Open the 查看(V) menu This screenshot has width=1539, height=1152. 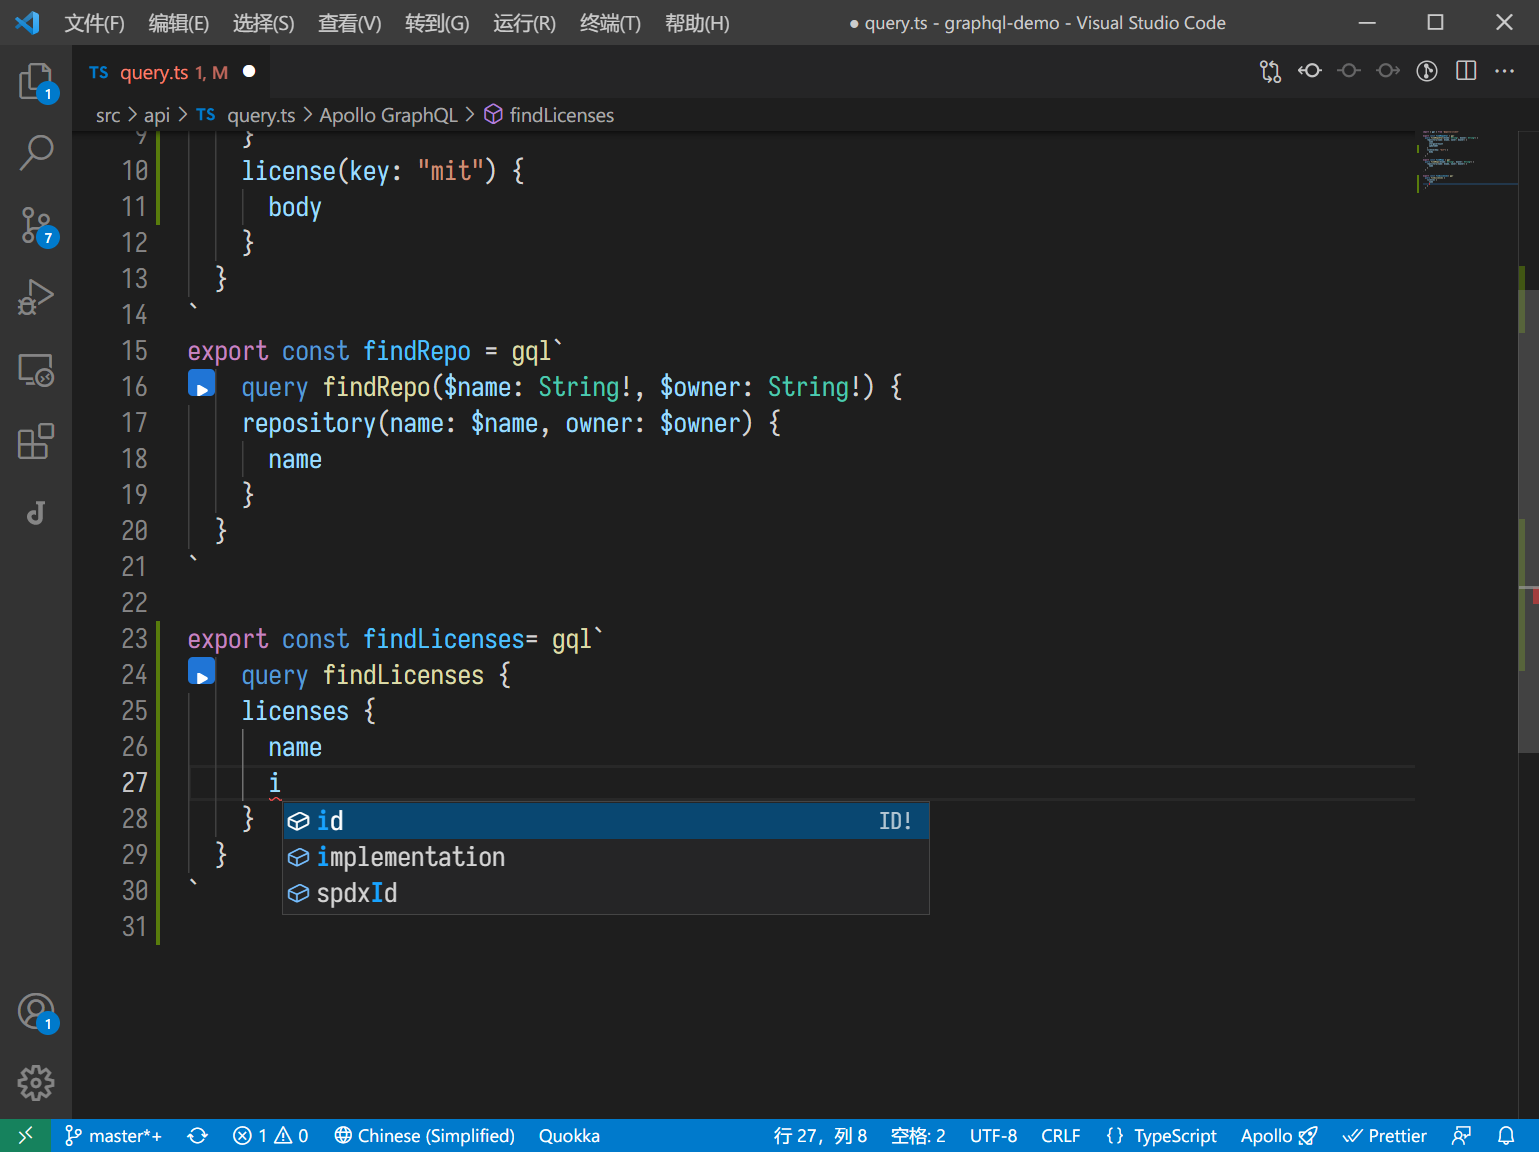349,23
